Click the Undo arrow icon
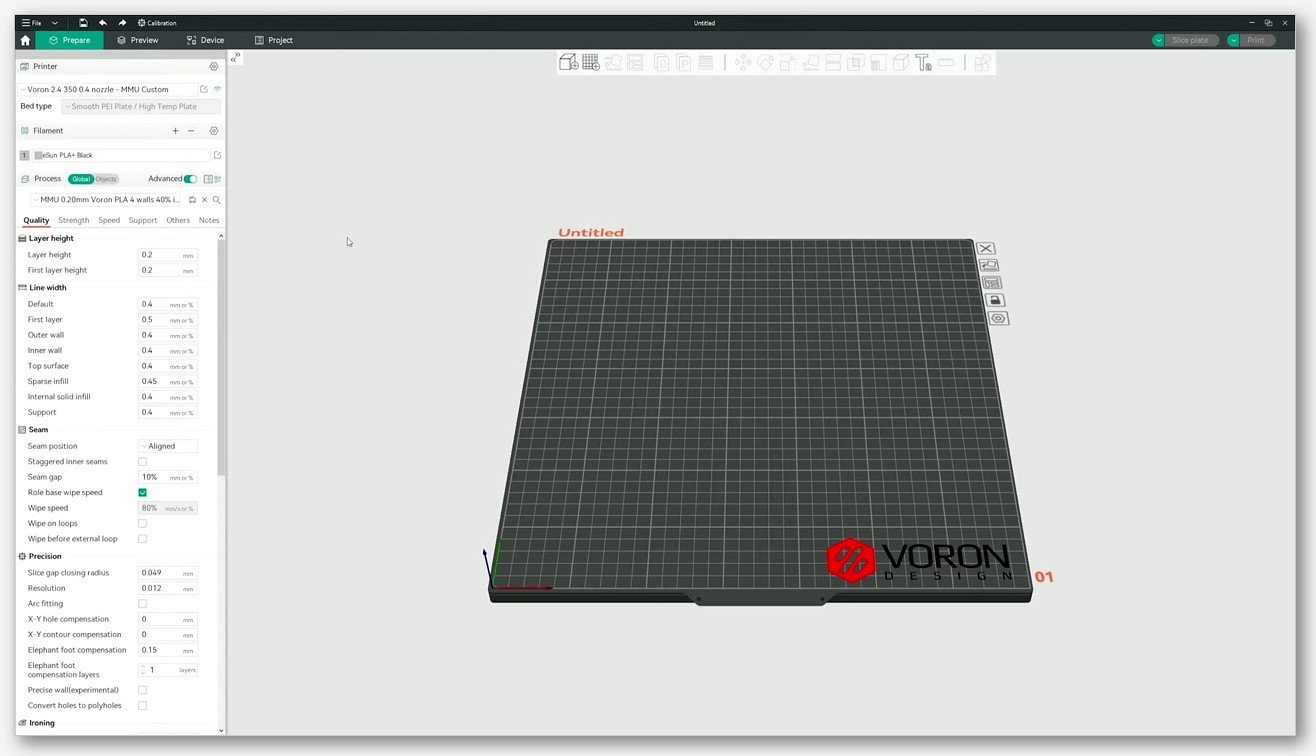 102,22
